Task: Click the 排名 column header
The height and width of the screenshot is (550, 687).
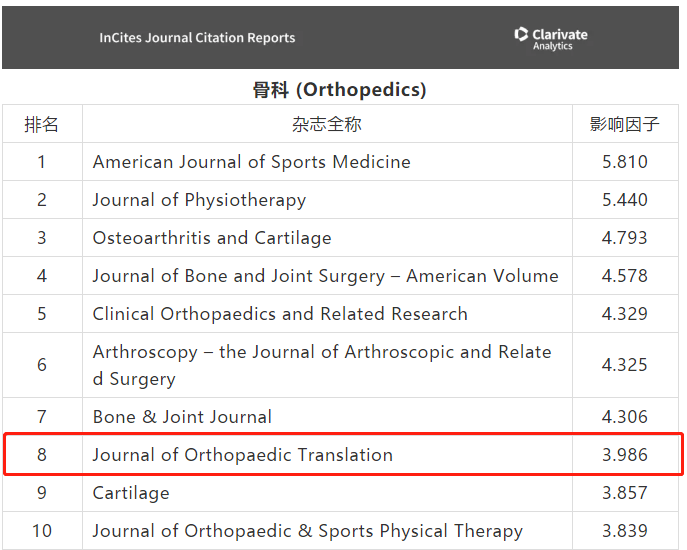Action: 42,124
